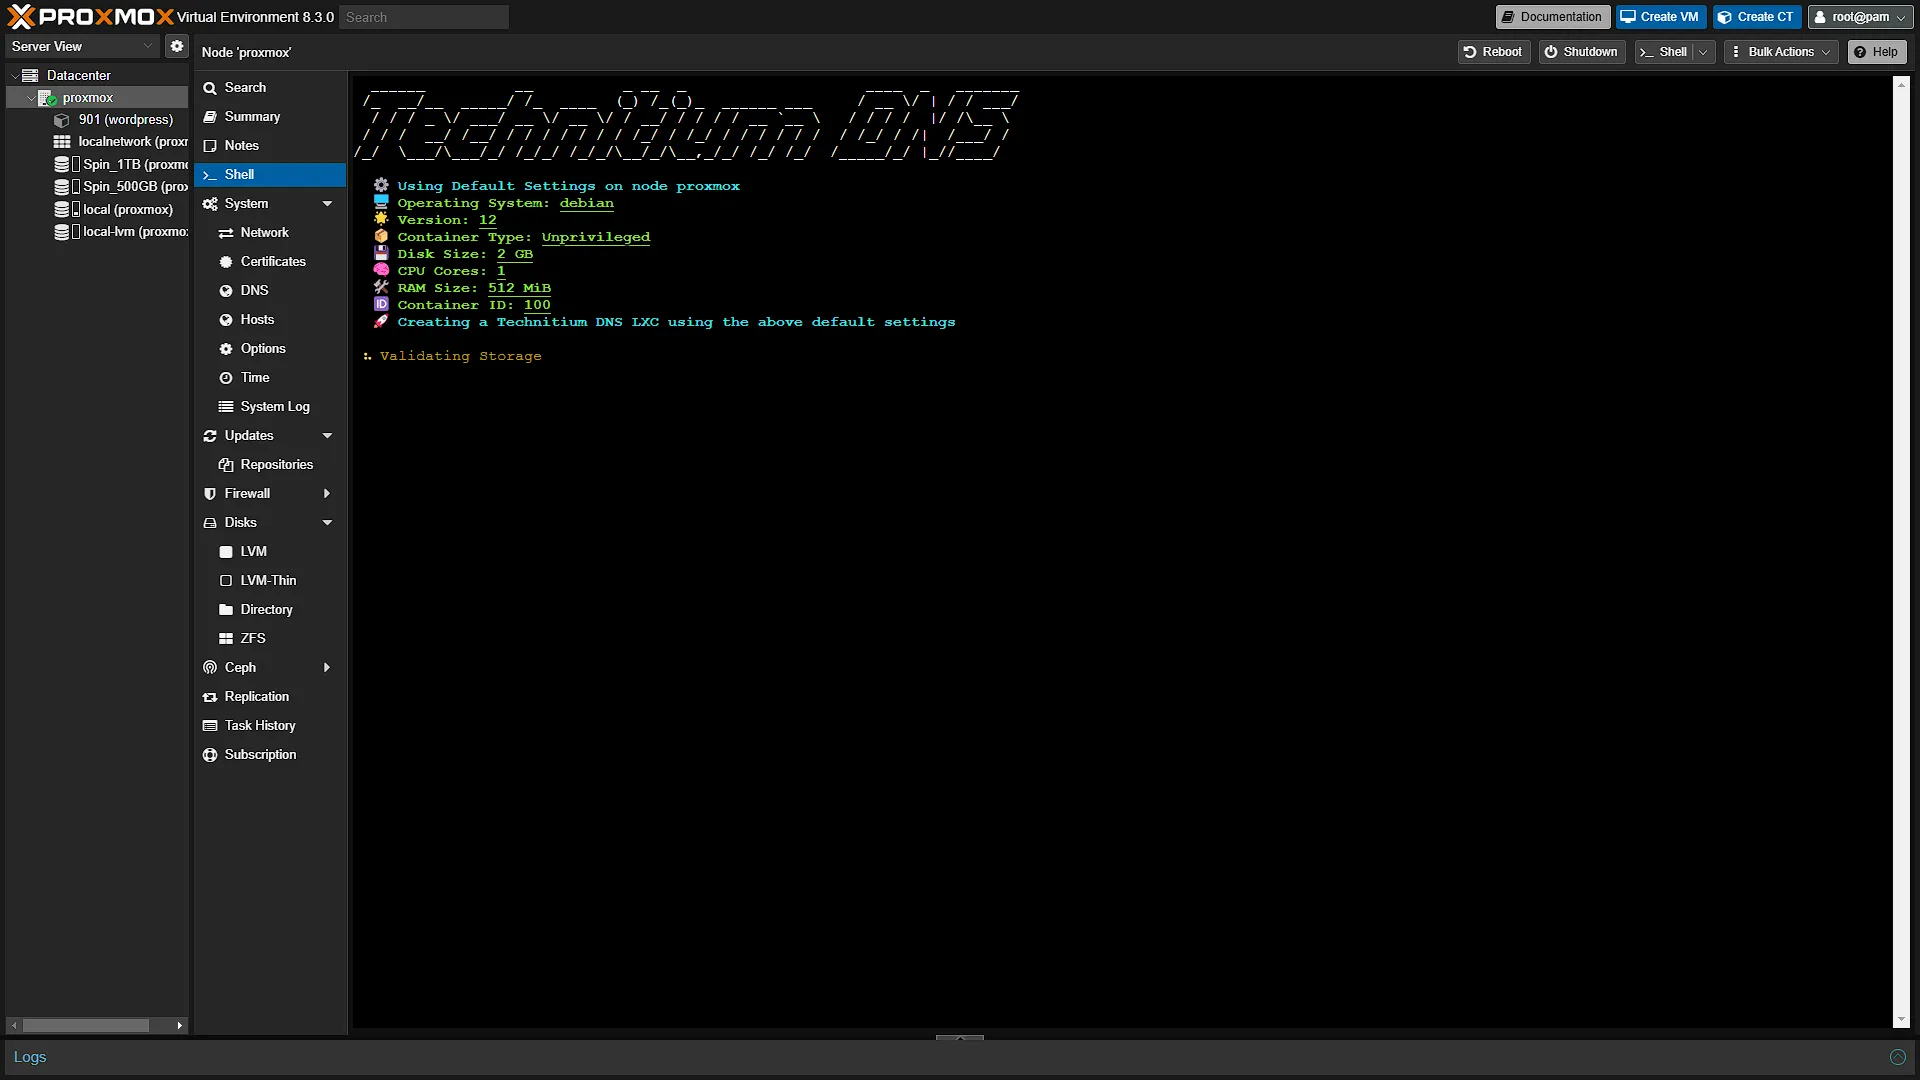Expand the Firewall menu section
The width and height of the screenshot is (1920, 1080).
coord(327,494)
